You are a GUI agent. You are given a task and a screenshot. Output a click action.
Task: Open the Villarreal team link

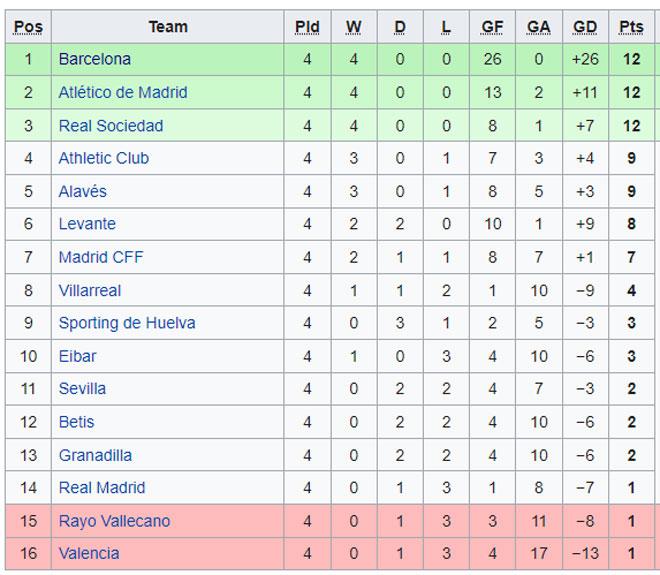(90, 290)
